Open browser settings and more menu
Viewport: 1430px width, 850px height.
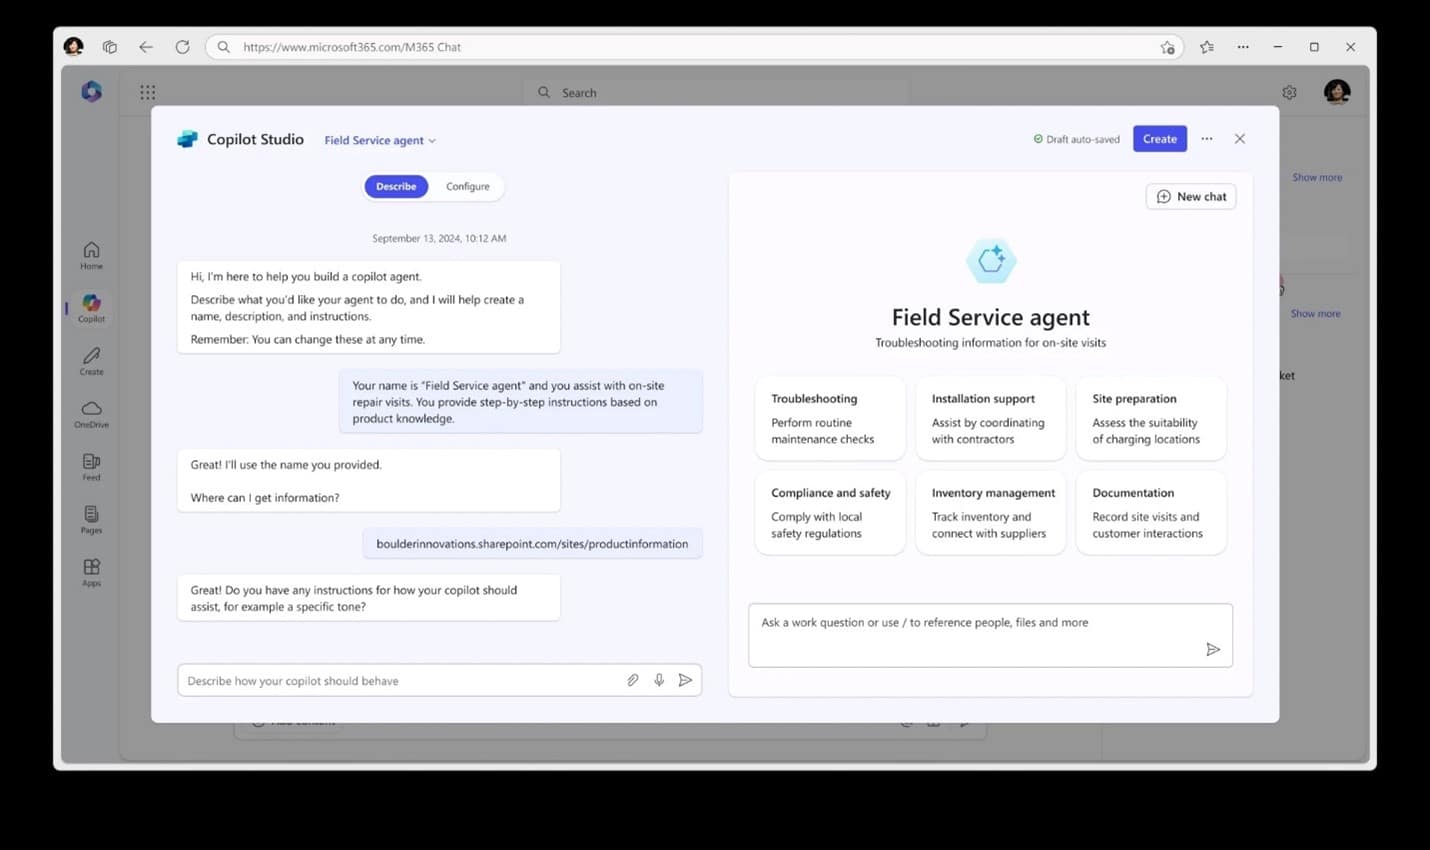pyautogui.click(x=1243, y=47)
